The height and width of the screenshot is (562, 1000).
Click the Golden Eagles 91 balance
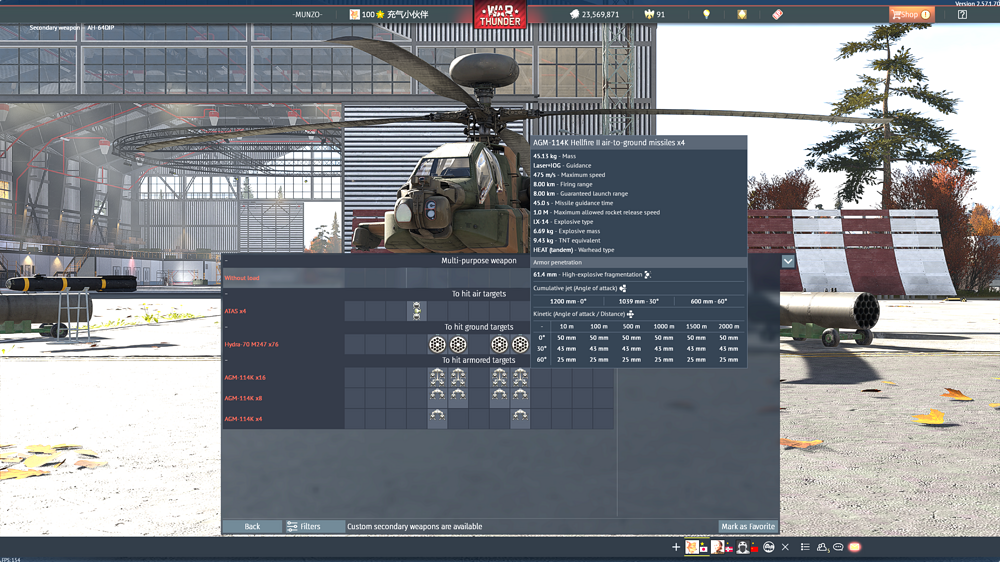tap(655, 14)
